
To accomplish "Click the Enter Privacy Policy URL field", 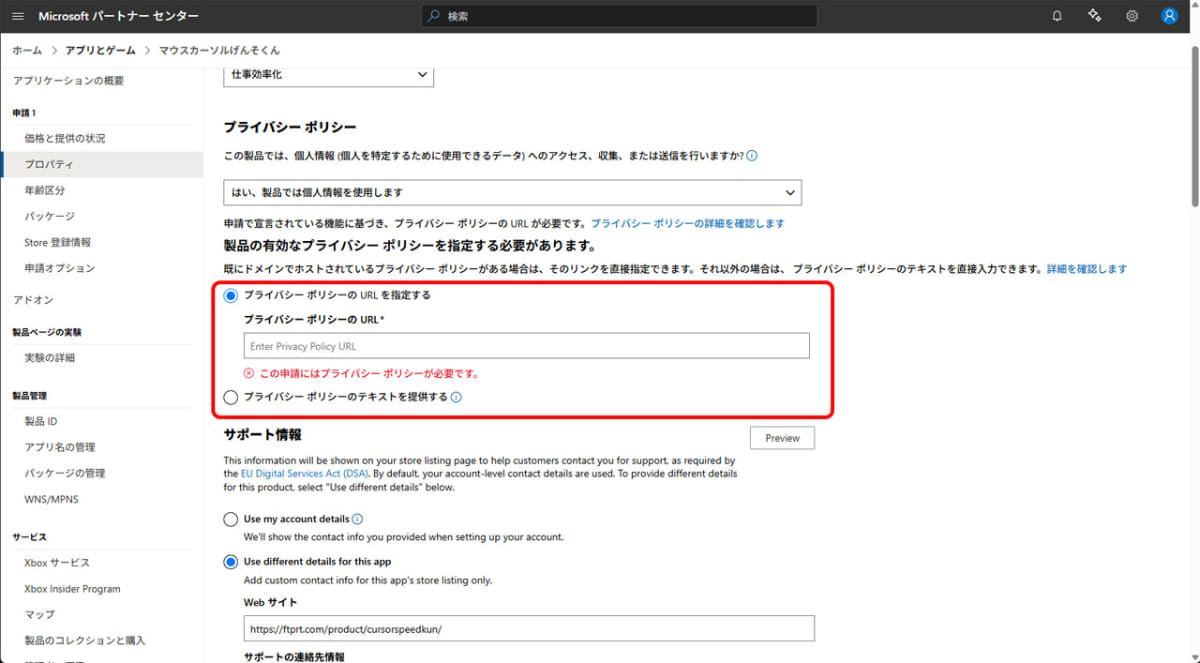I will click(x=526, y=346).
